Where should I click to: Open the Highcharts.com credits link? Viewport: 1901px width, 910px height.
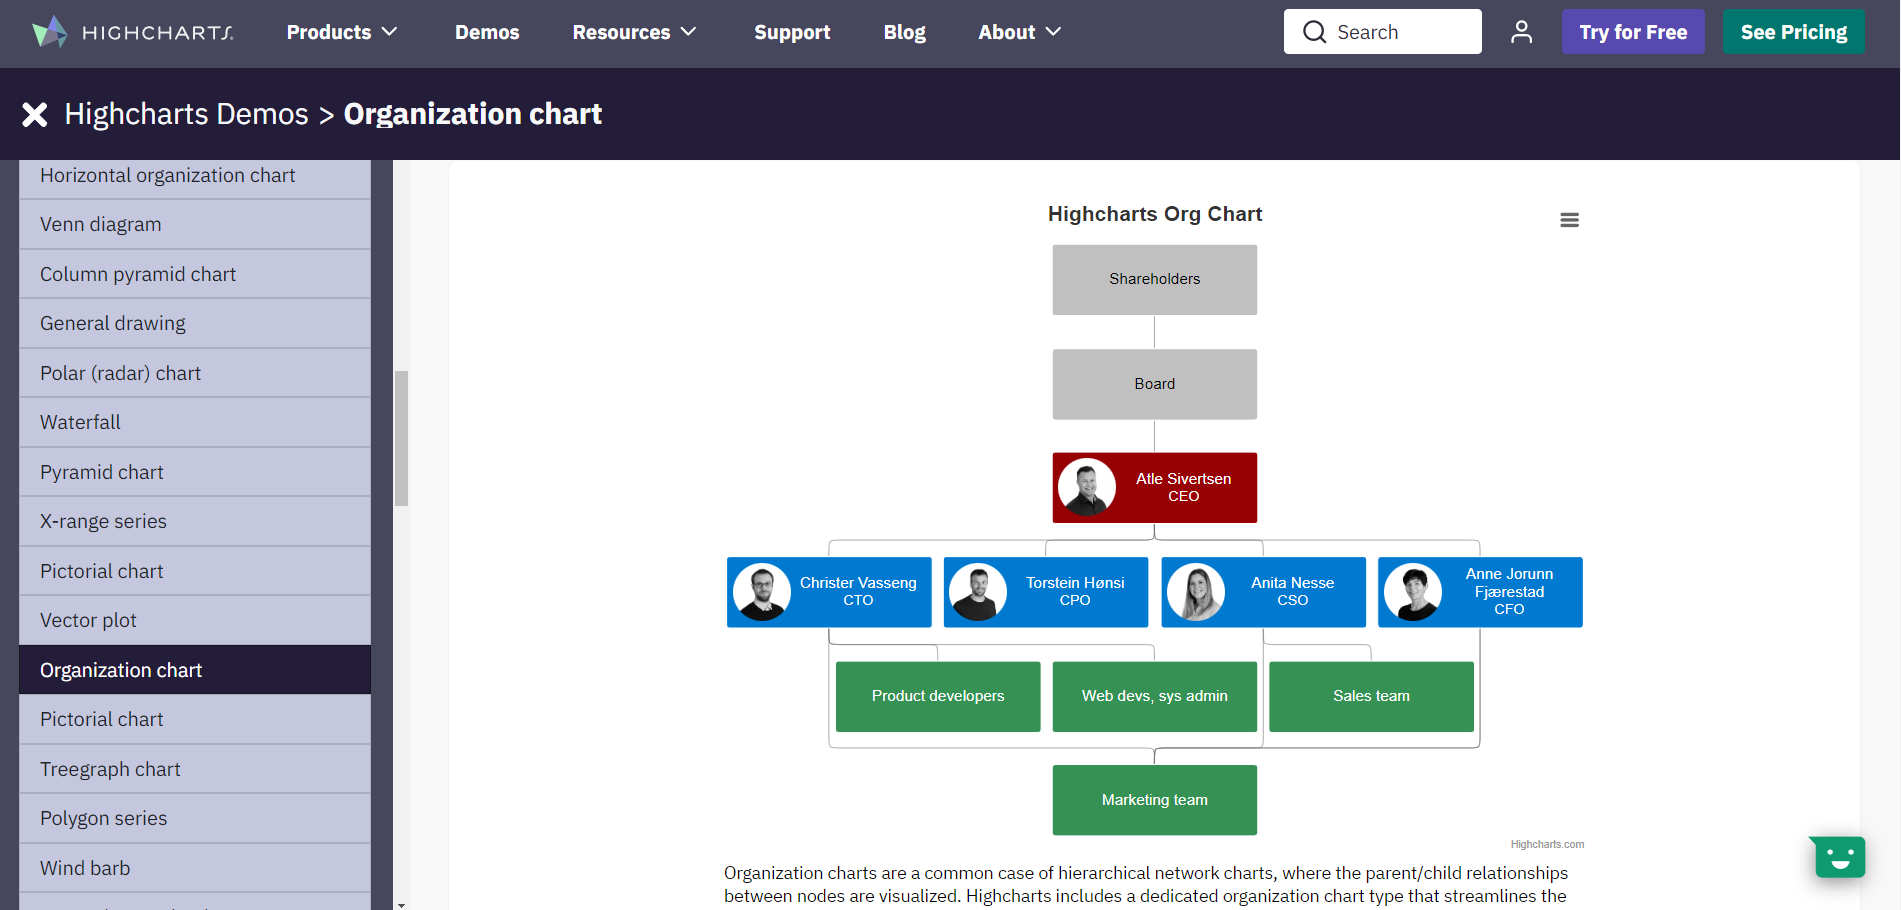point(1547,844)
